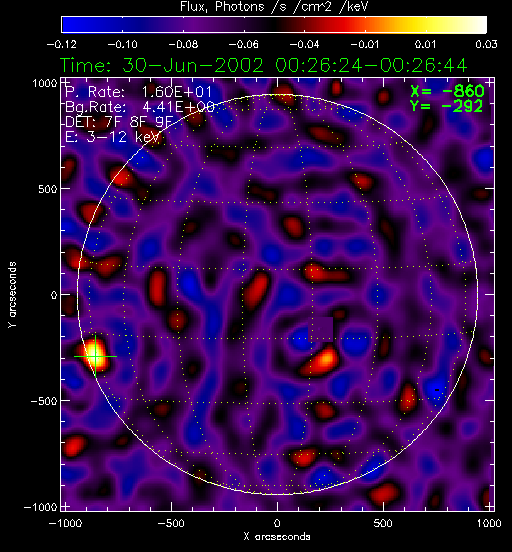Click the Flux, Photons /s /cm^2 /keV title

point(274,7)
